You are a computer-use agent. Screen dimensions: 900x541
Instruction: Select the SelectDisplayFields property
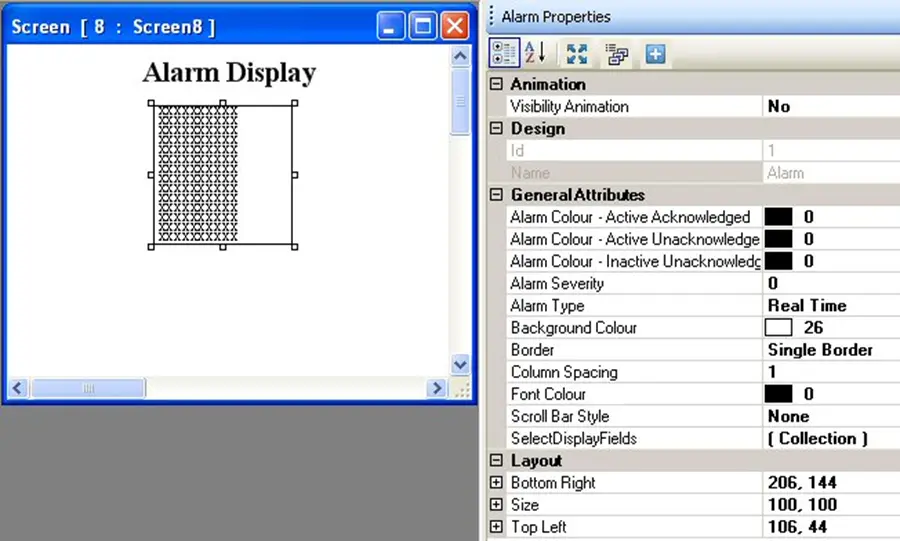[x=573, y=438]
